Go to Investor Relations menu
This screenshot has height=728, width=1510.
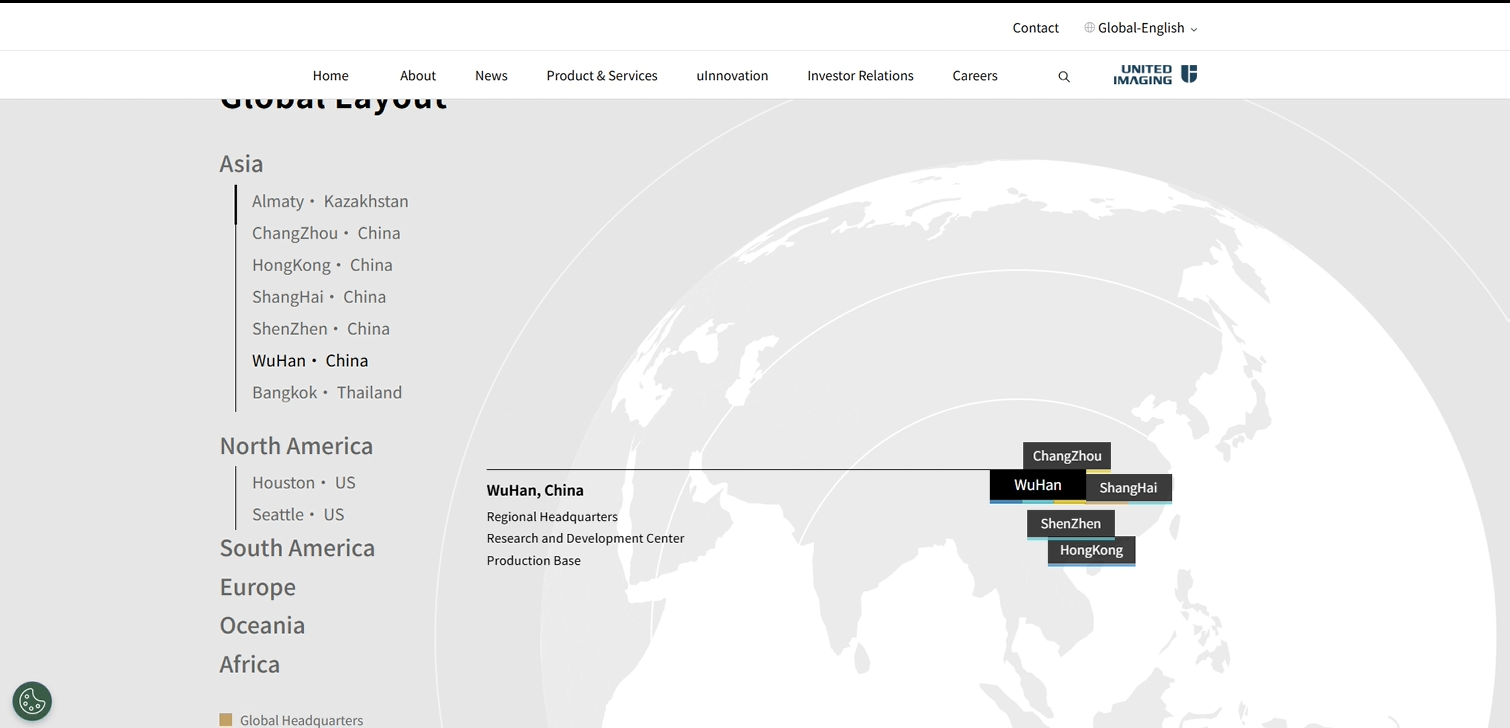point(860,76)
